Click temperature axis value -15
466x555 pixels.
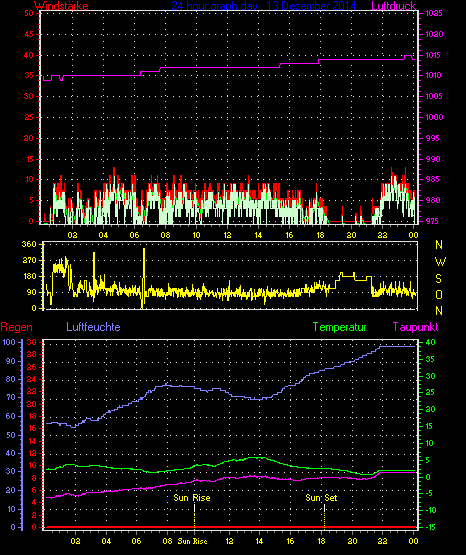point(430,527)
